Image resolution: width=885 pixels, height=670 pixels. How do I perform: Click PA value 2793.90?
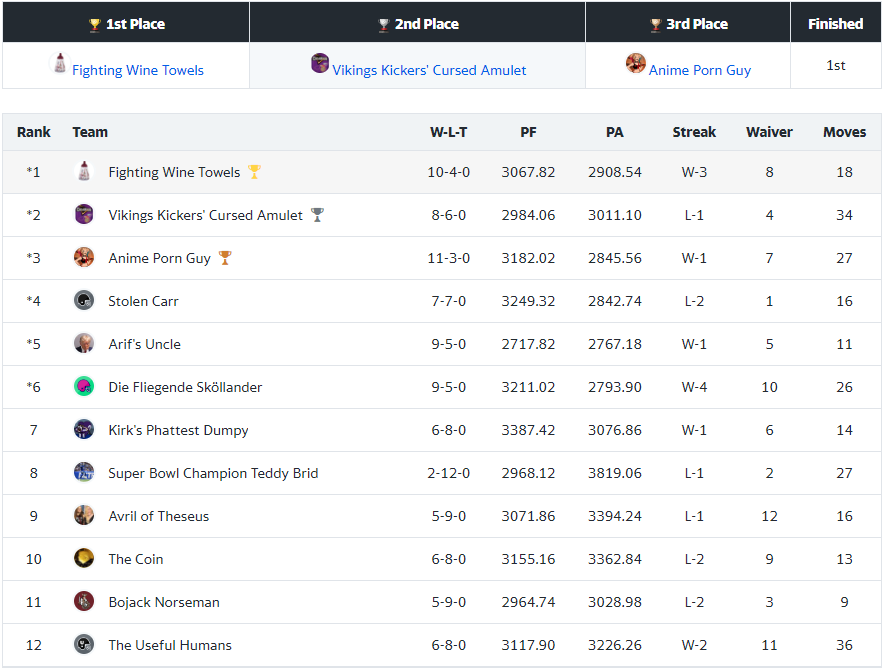coord(615,387)
